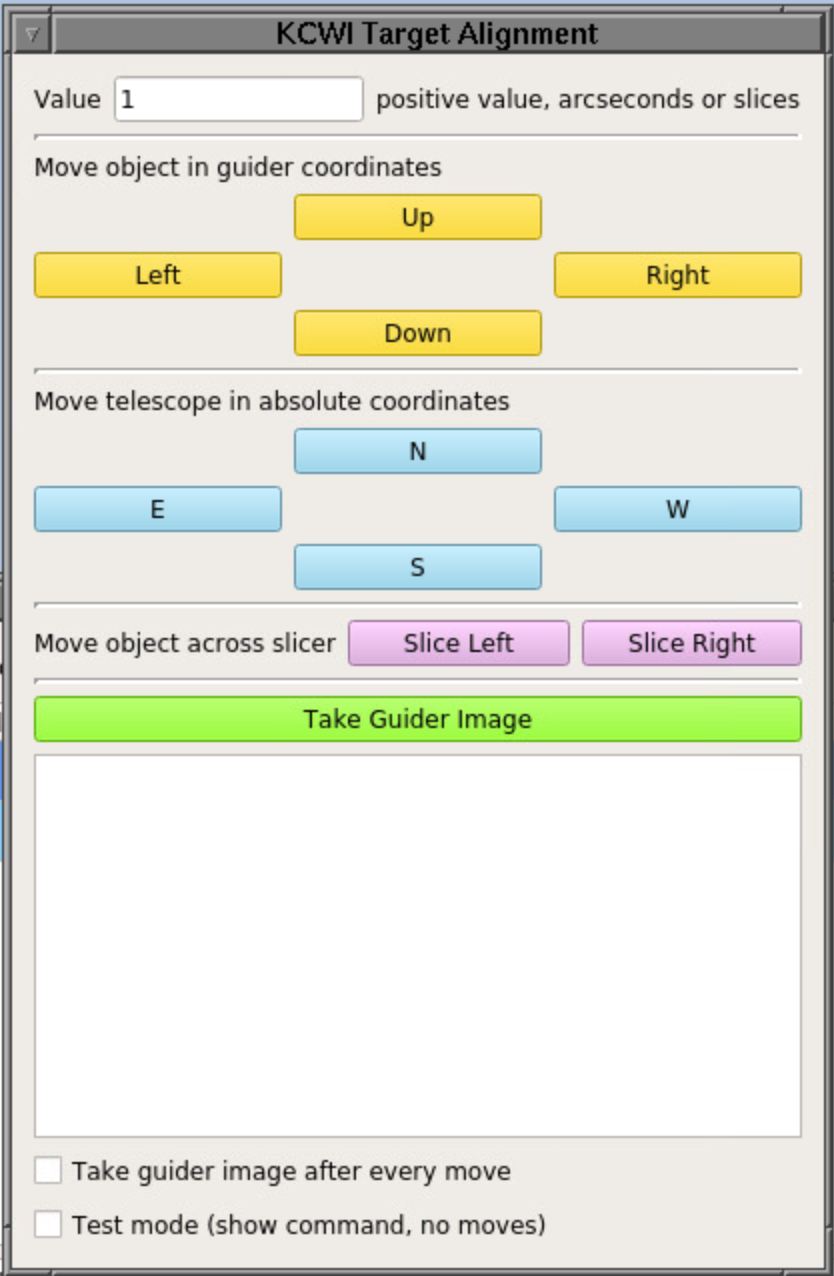Nudge the telescope North
The image size is (834, 1276).
pyautogui.click(x=417, y=450)
